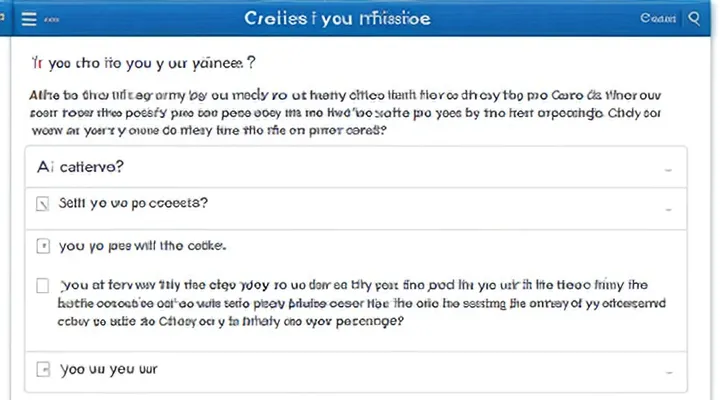Screen dimensions: 720x400
Task: Click the "you yo pes will the cetike." label
Action: click(x=143, y=244)
